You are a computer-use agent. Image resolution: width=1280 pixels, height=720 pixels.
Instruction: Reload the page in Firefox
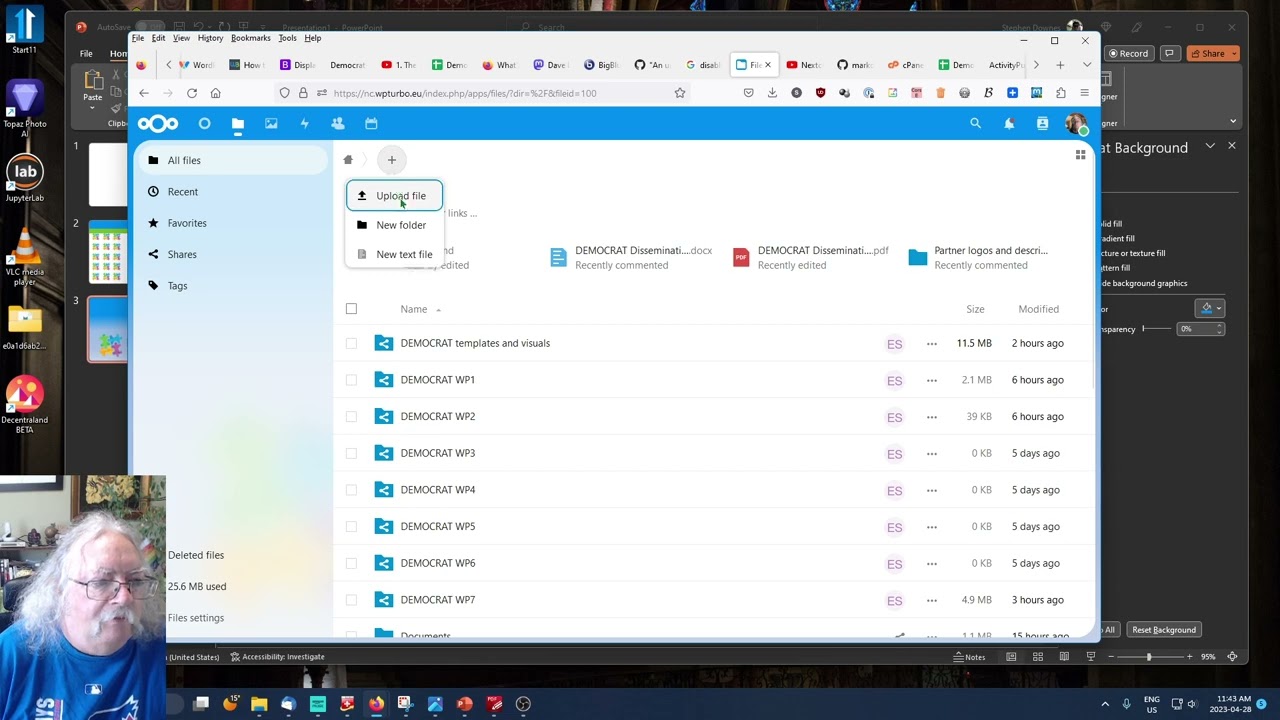coord(192,93)
